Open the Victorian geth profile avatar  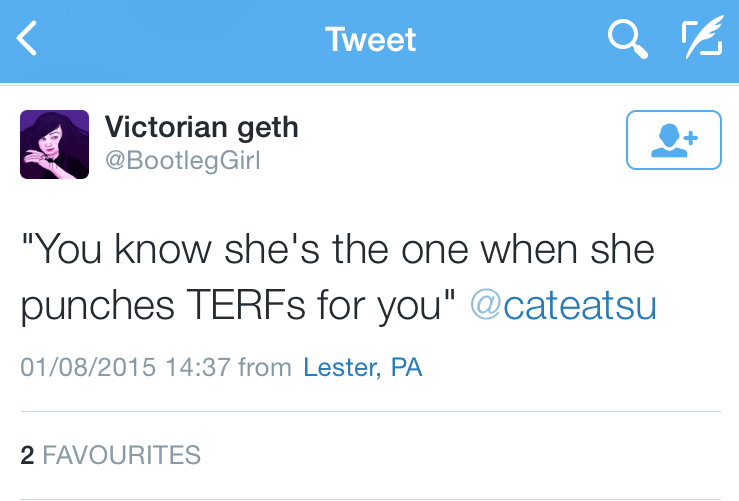tap(55, 145)
